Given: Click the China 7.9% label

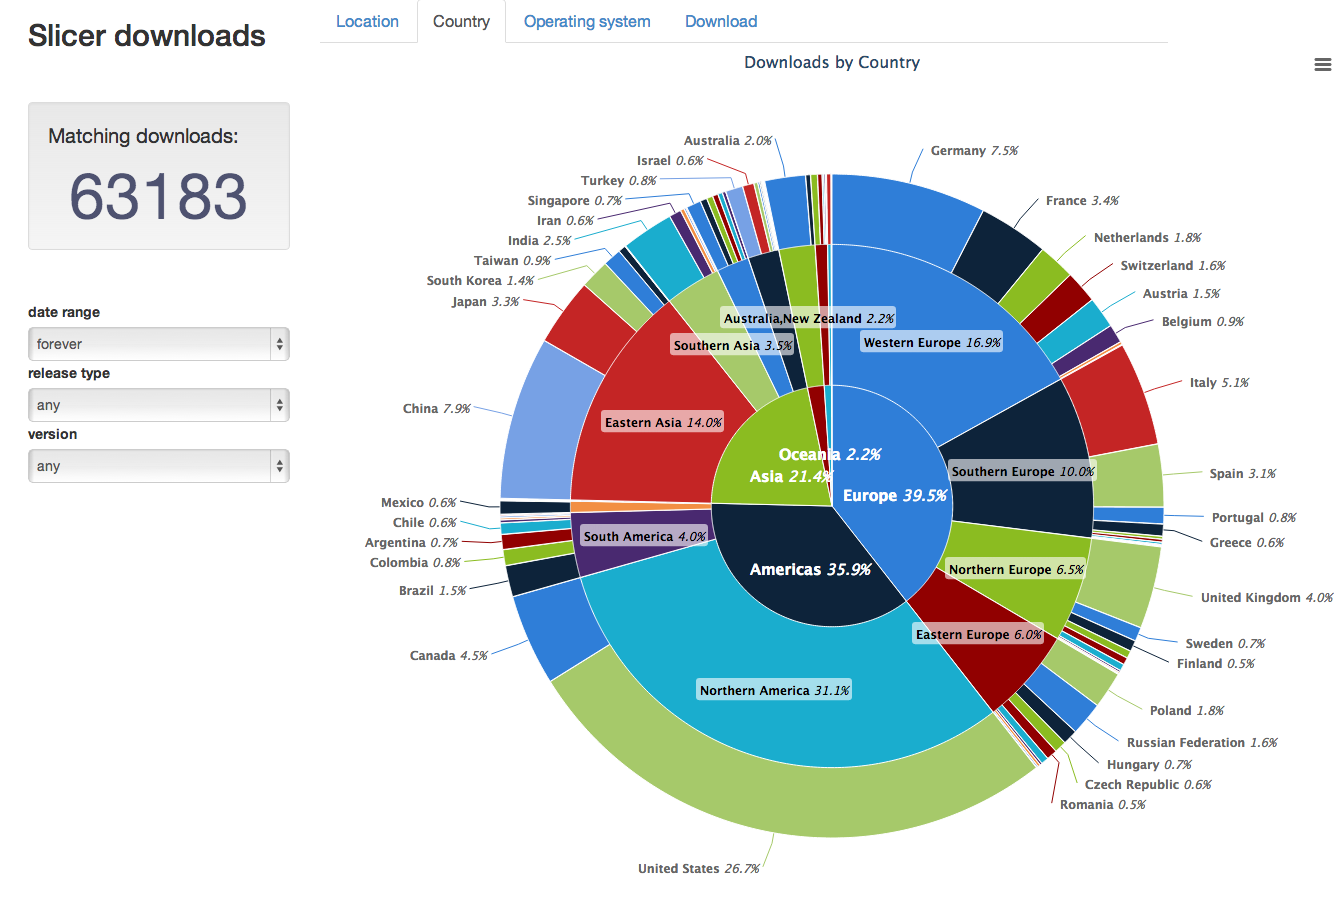Looking at the screenshot, I should coord(436,409).
